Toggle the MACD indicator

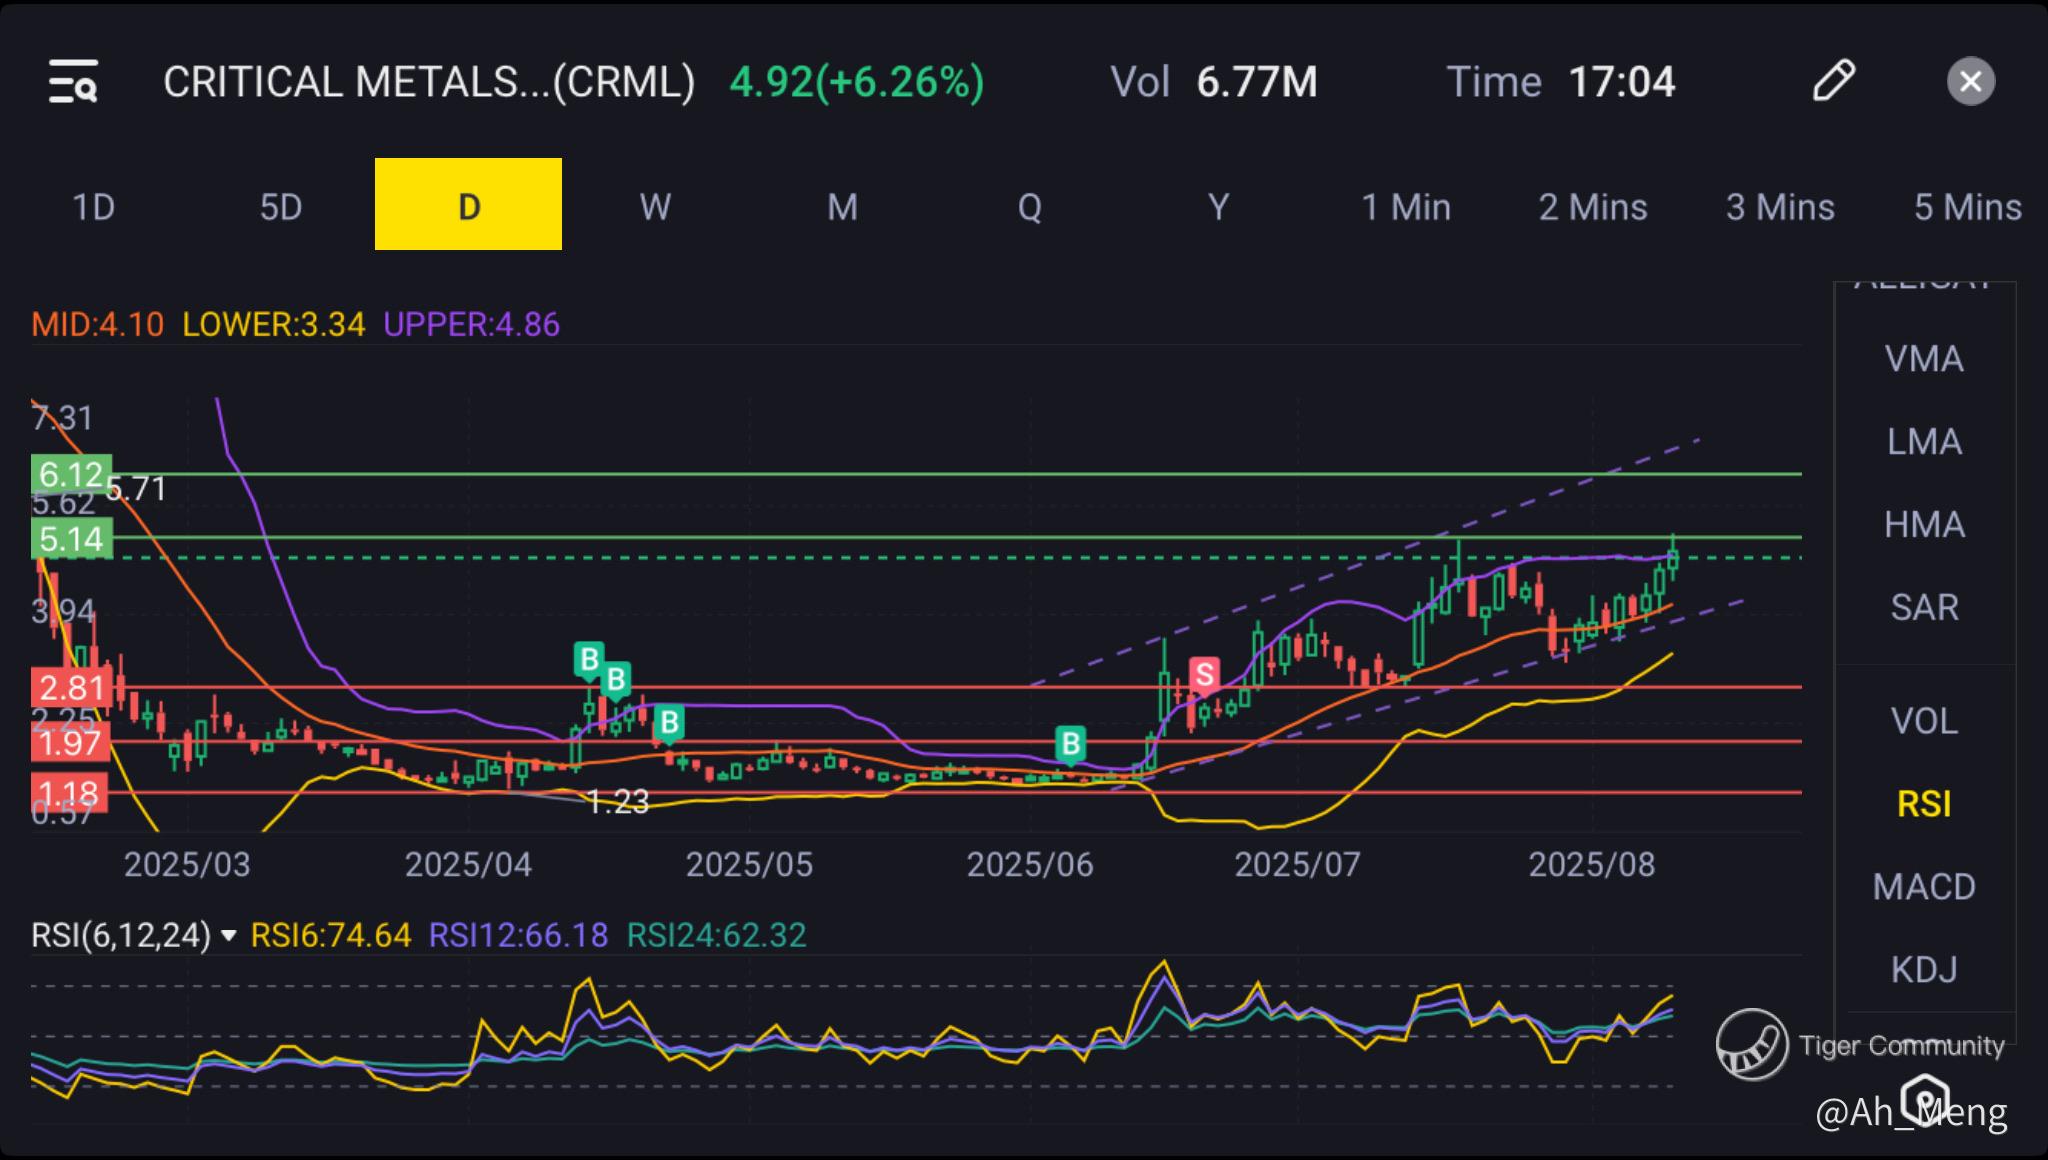[x=1924, y=887]
